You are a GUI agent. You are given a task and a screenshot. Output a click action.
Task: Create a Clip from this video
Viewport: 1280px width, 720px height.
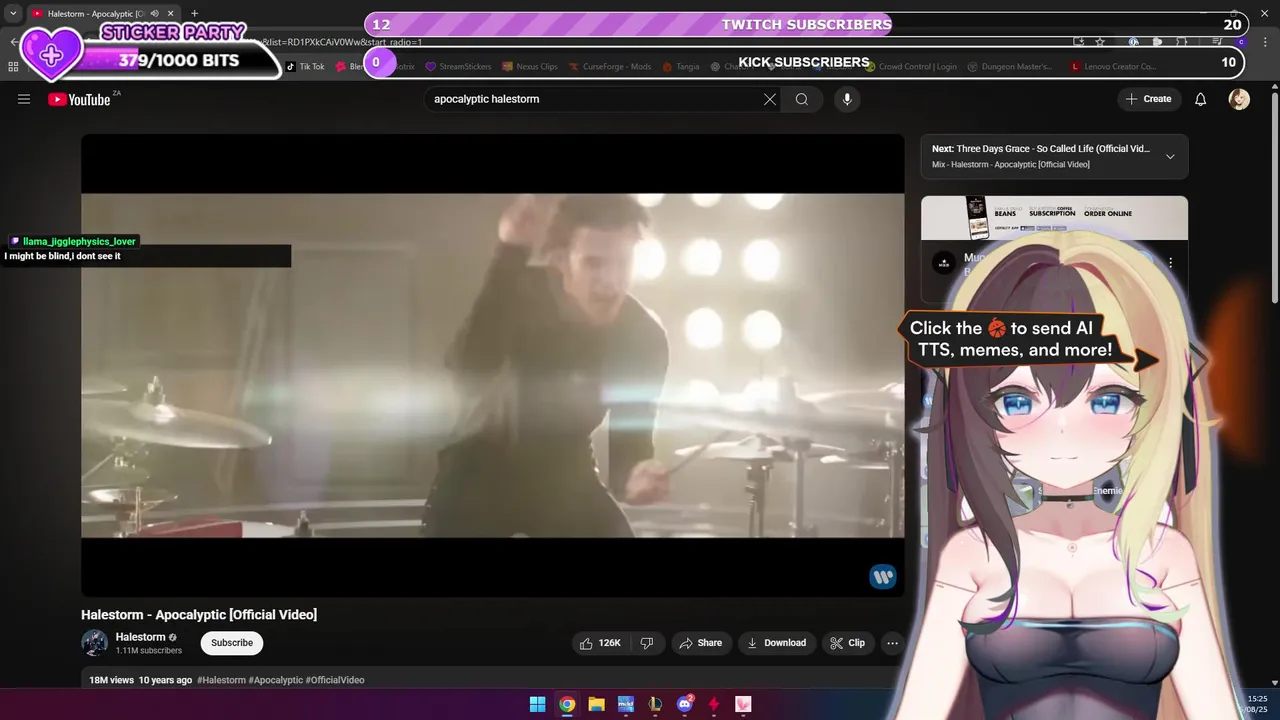[x=847, y=643]
